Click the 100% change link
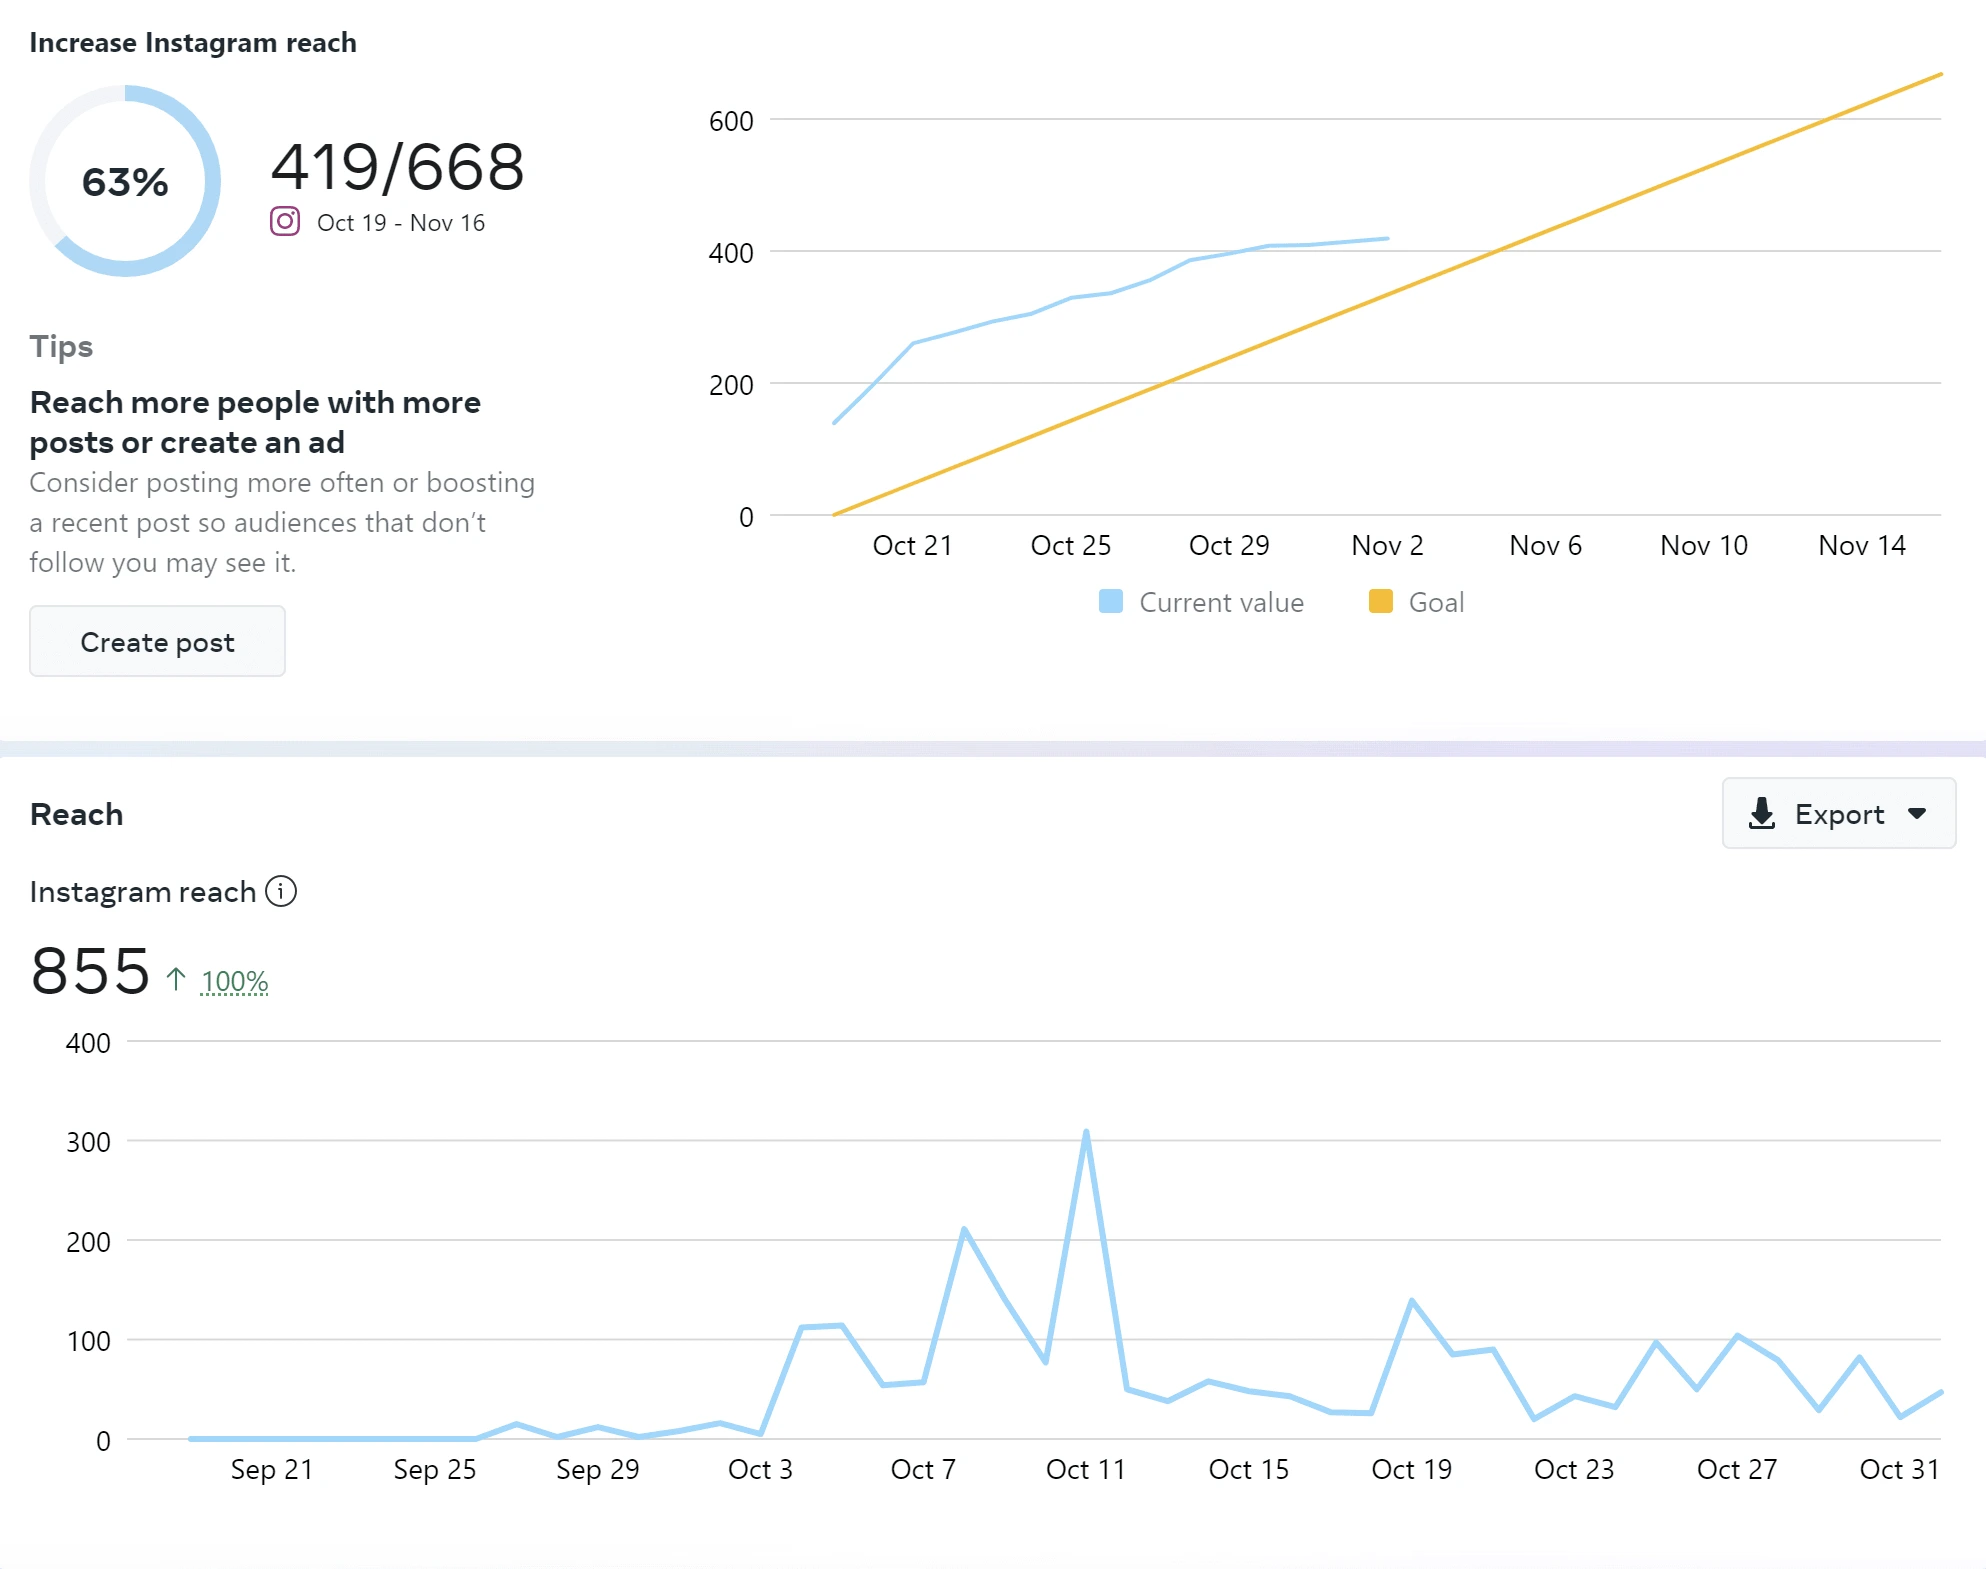 coord(235,981)
